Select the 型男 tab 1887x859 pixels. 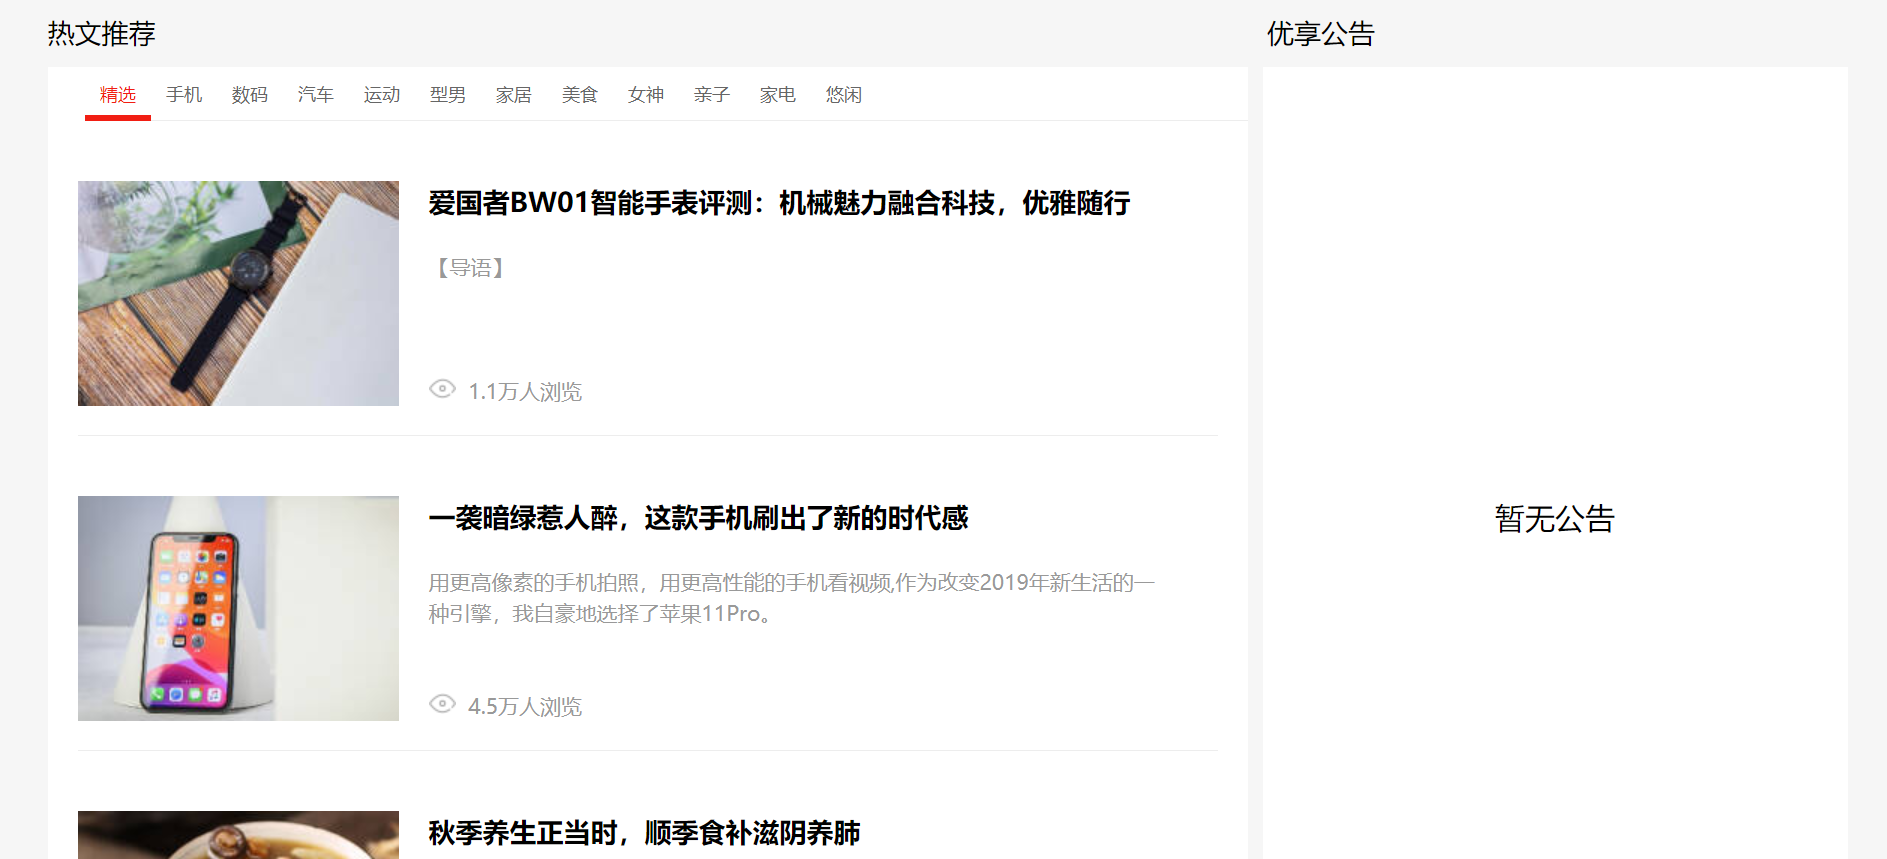click(x=448, y=95)
